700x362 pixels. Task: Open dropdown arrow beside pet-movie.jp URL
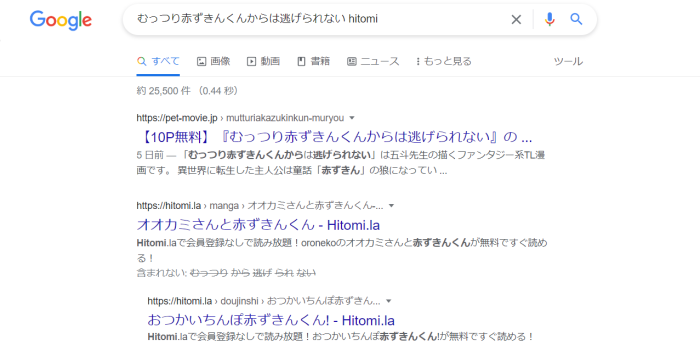pos(352,118)
